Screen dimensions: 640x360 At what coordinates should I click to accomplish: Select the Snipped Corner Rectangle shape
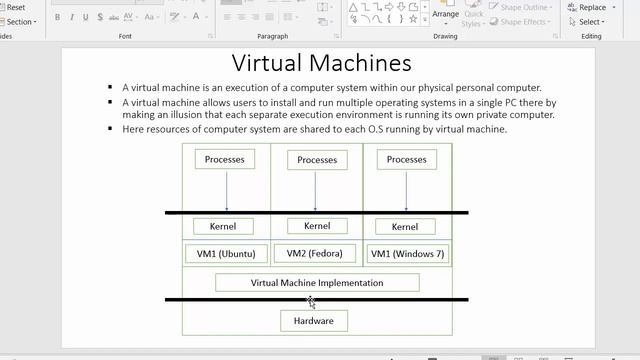point(413,7)
